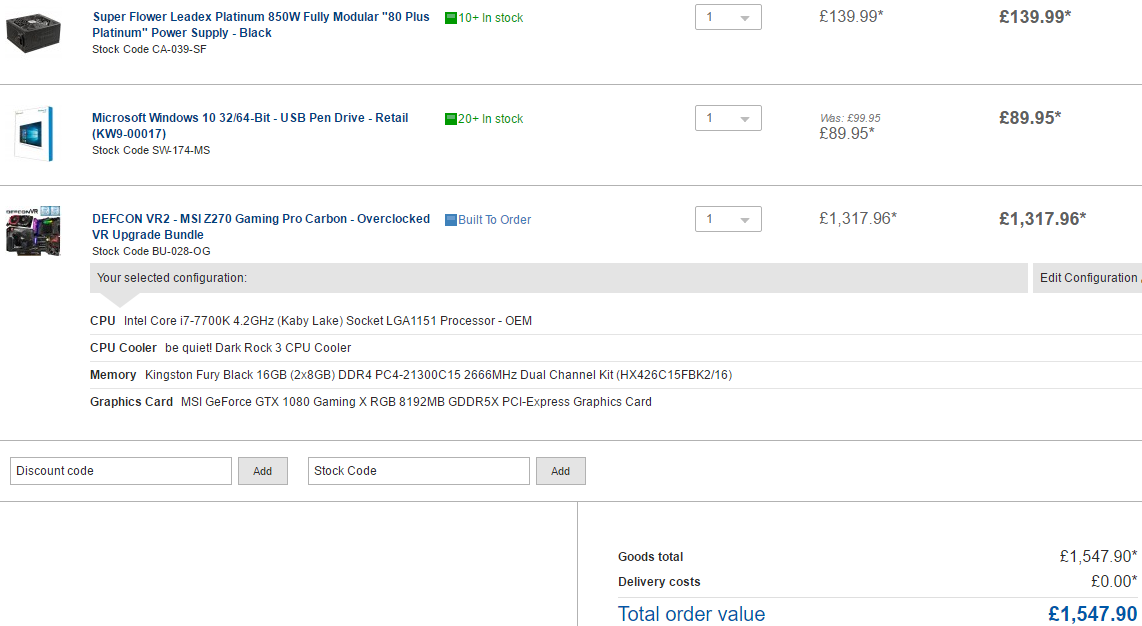Click the Total order value label
The width and height of the screenshot is (1142, 626).
point(691,614)
